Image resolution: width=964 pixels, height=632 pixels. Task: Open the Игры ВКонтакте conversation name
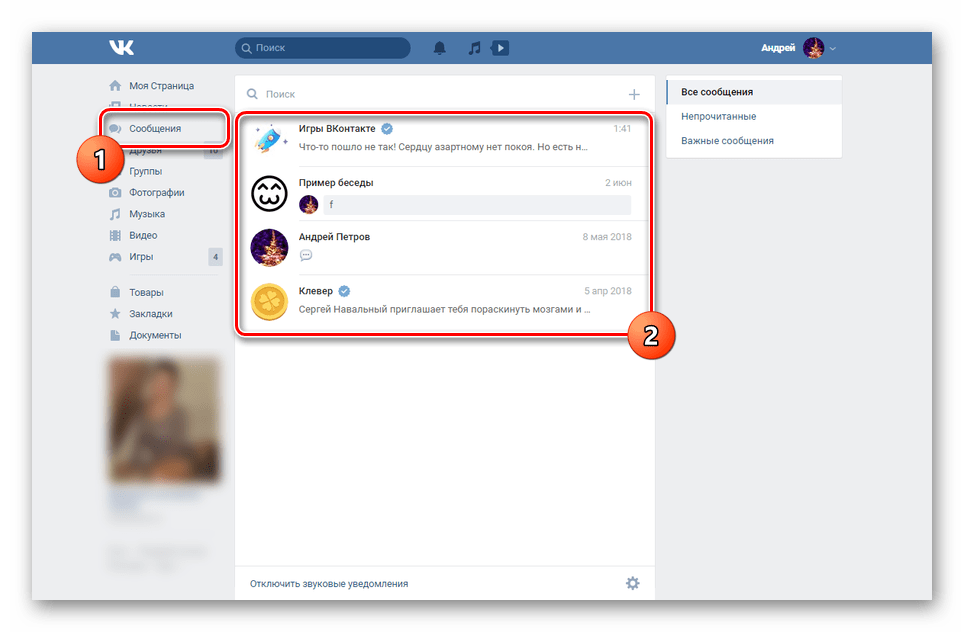[x=337, y=128]
